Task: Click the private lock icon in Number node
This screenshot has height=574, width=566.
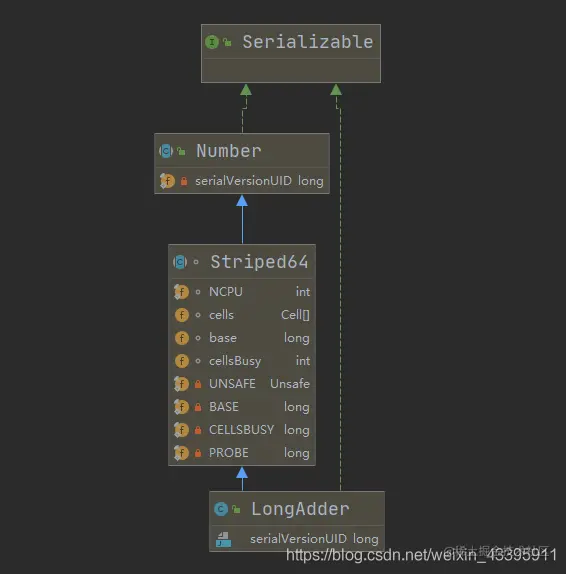Action: 184,181
